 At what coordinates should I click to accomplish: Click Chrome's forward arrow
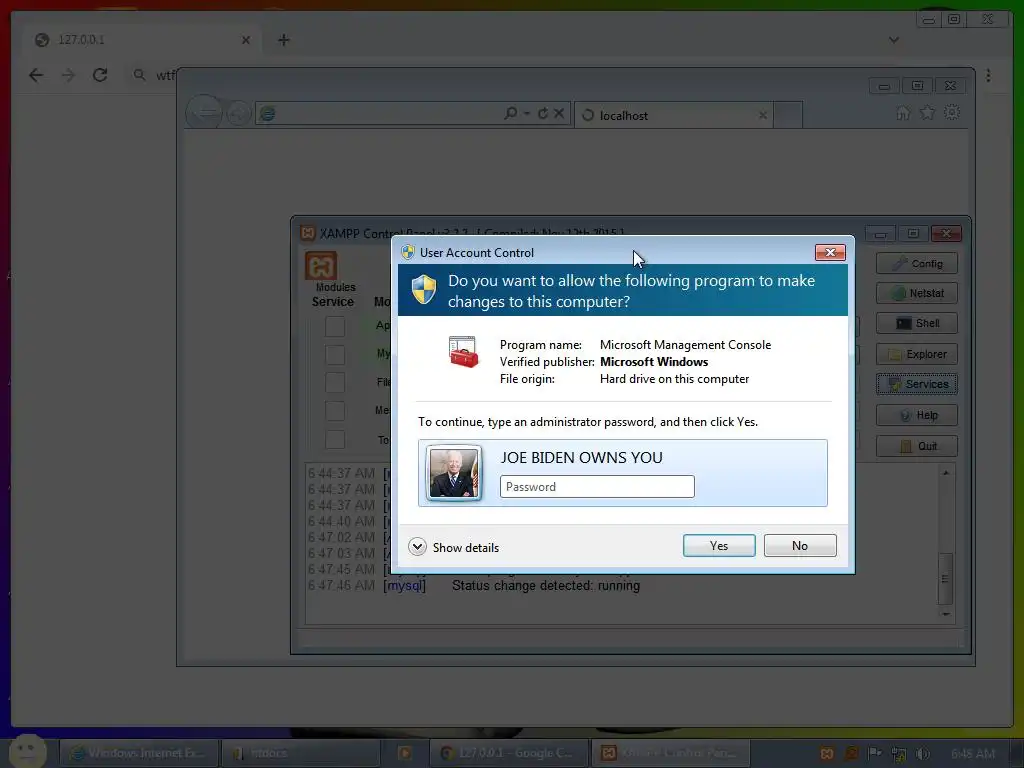click(x=68, y=75)
